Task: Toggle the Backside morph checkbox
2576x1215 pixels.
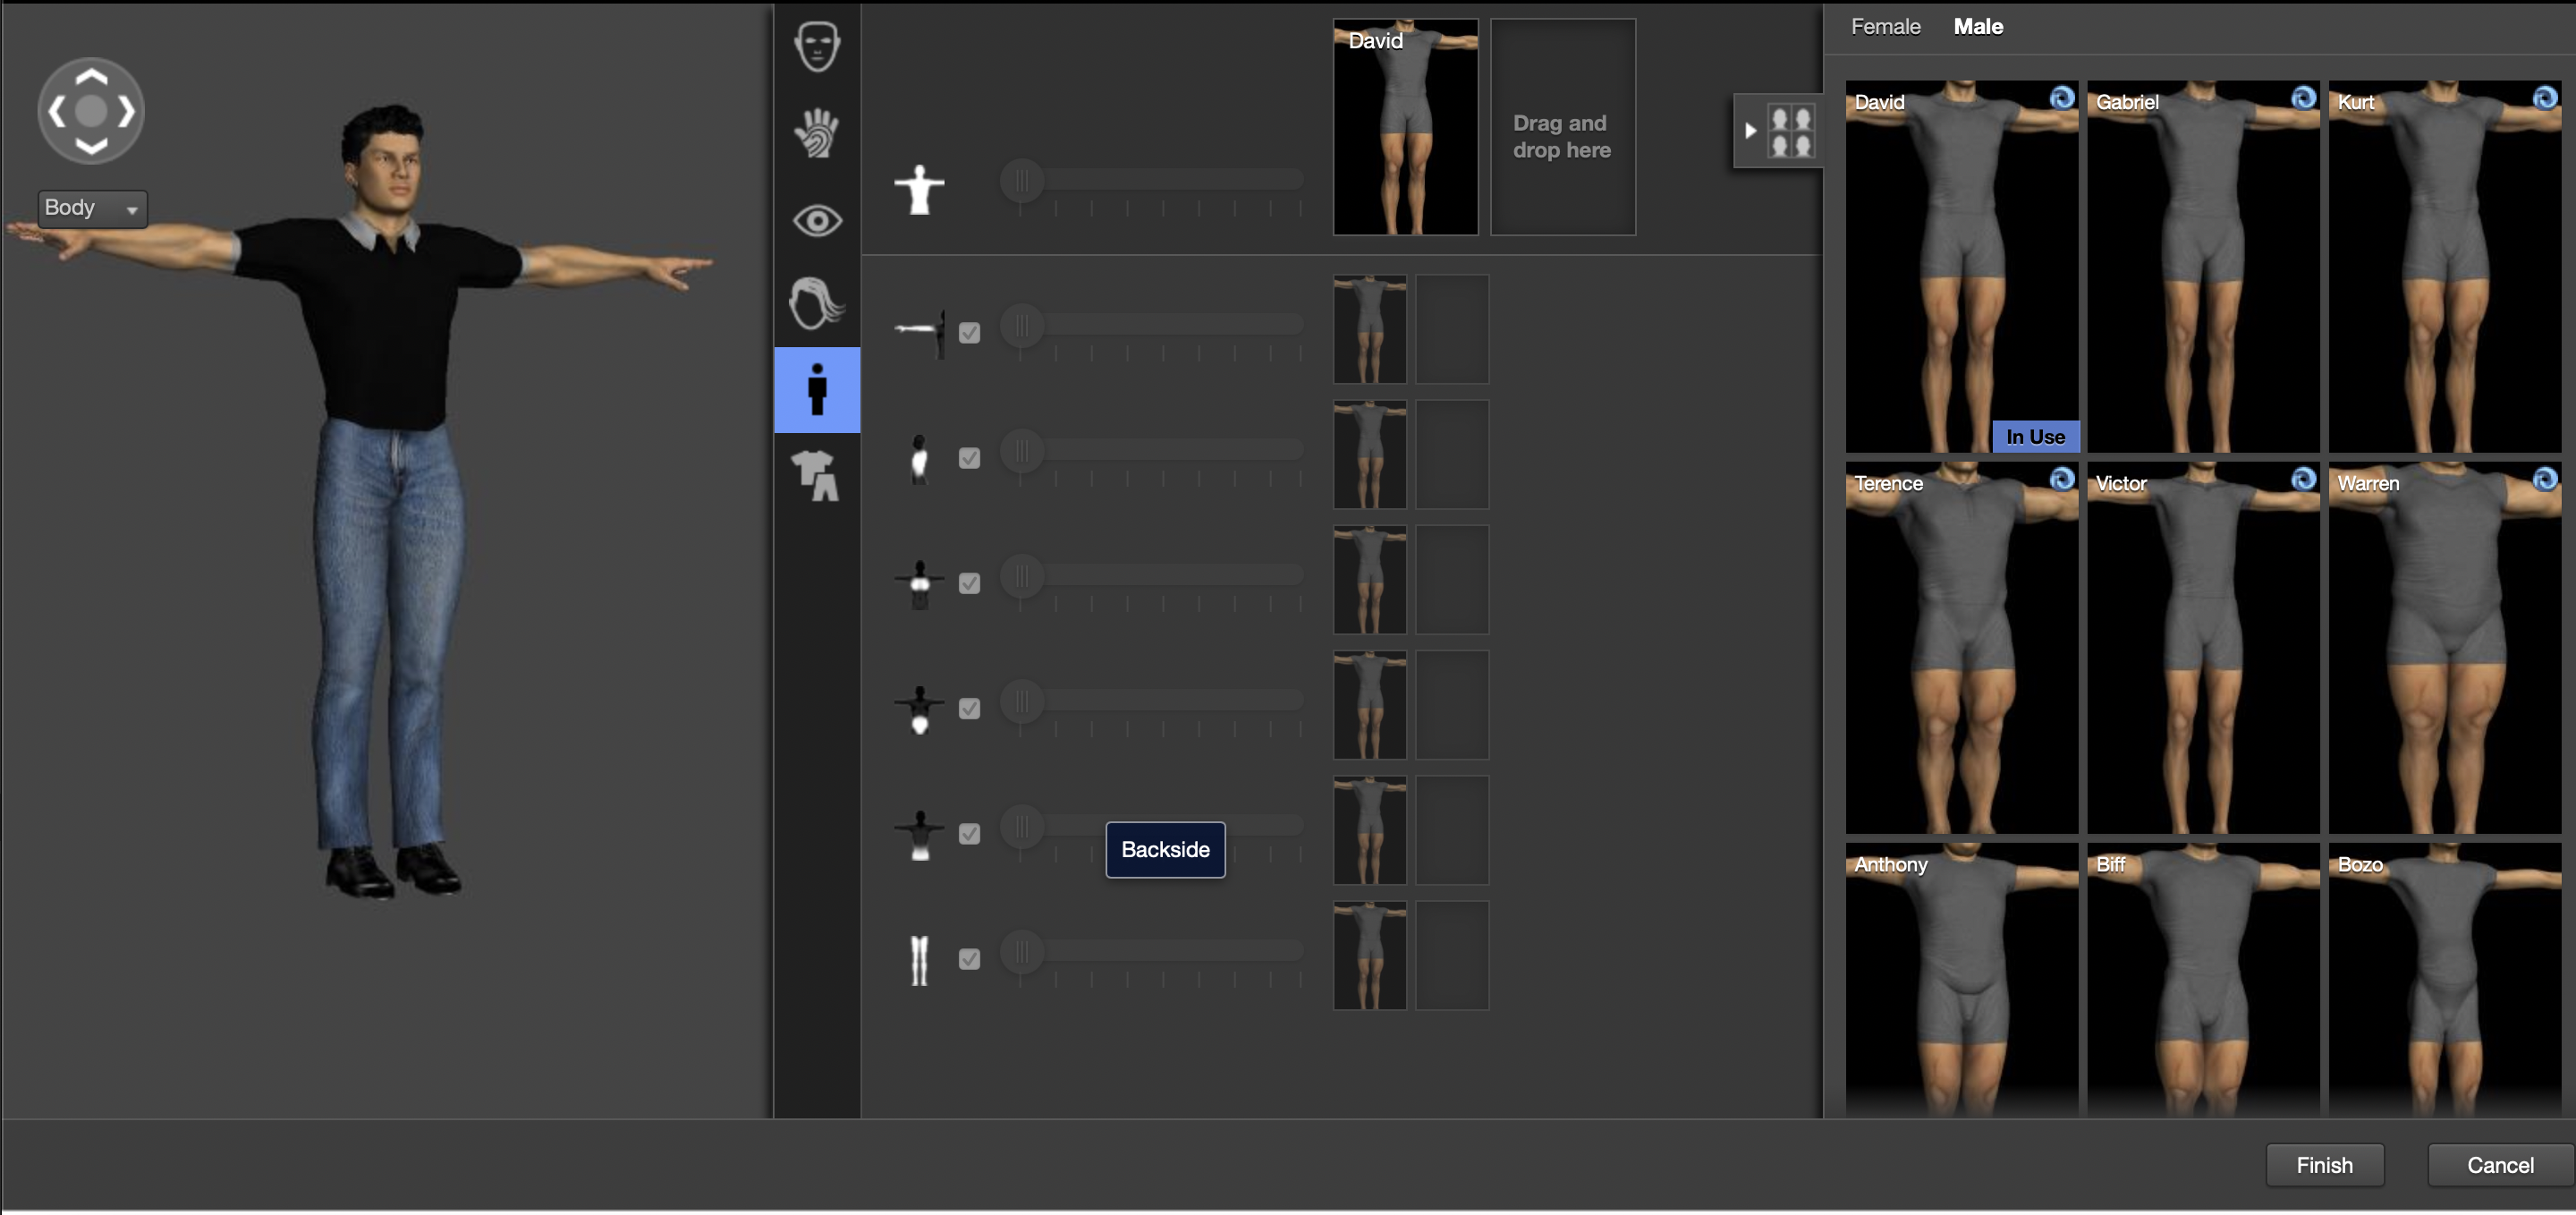Action: coord(969,833)
